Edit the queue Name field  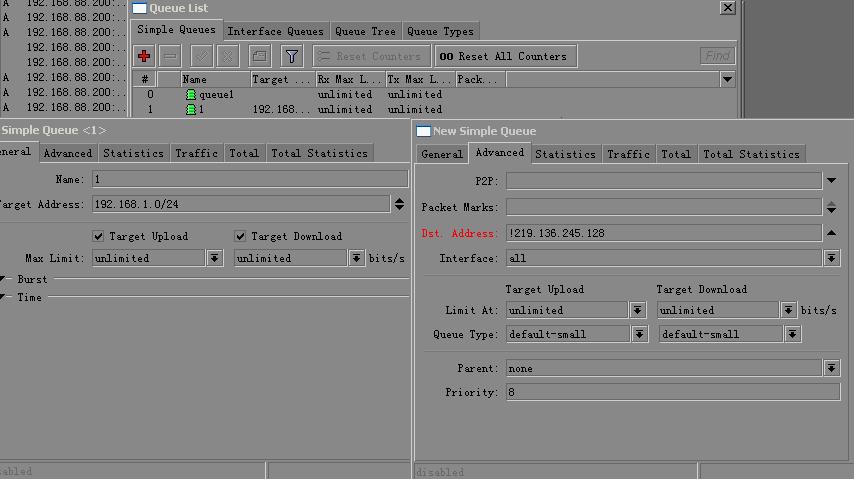click(x=250, y=179)
